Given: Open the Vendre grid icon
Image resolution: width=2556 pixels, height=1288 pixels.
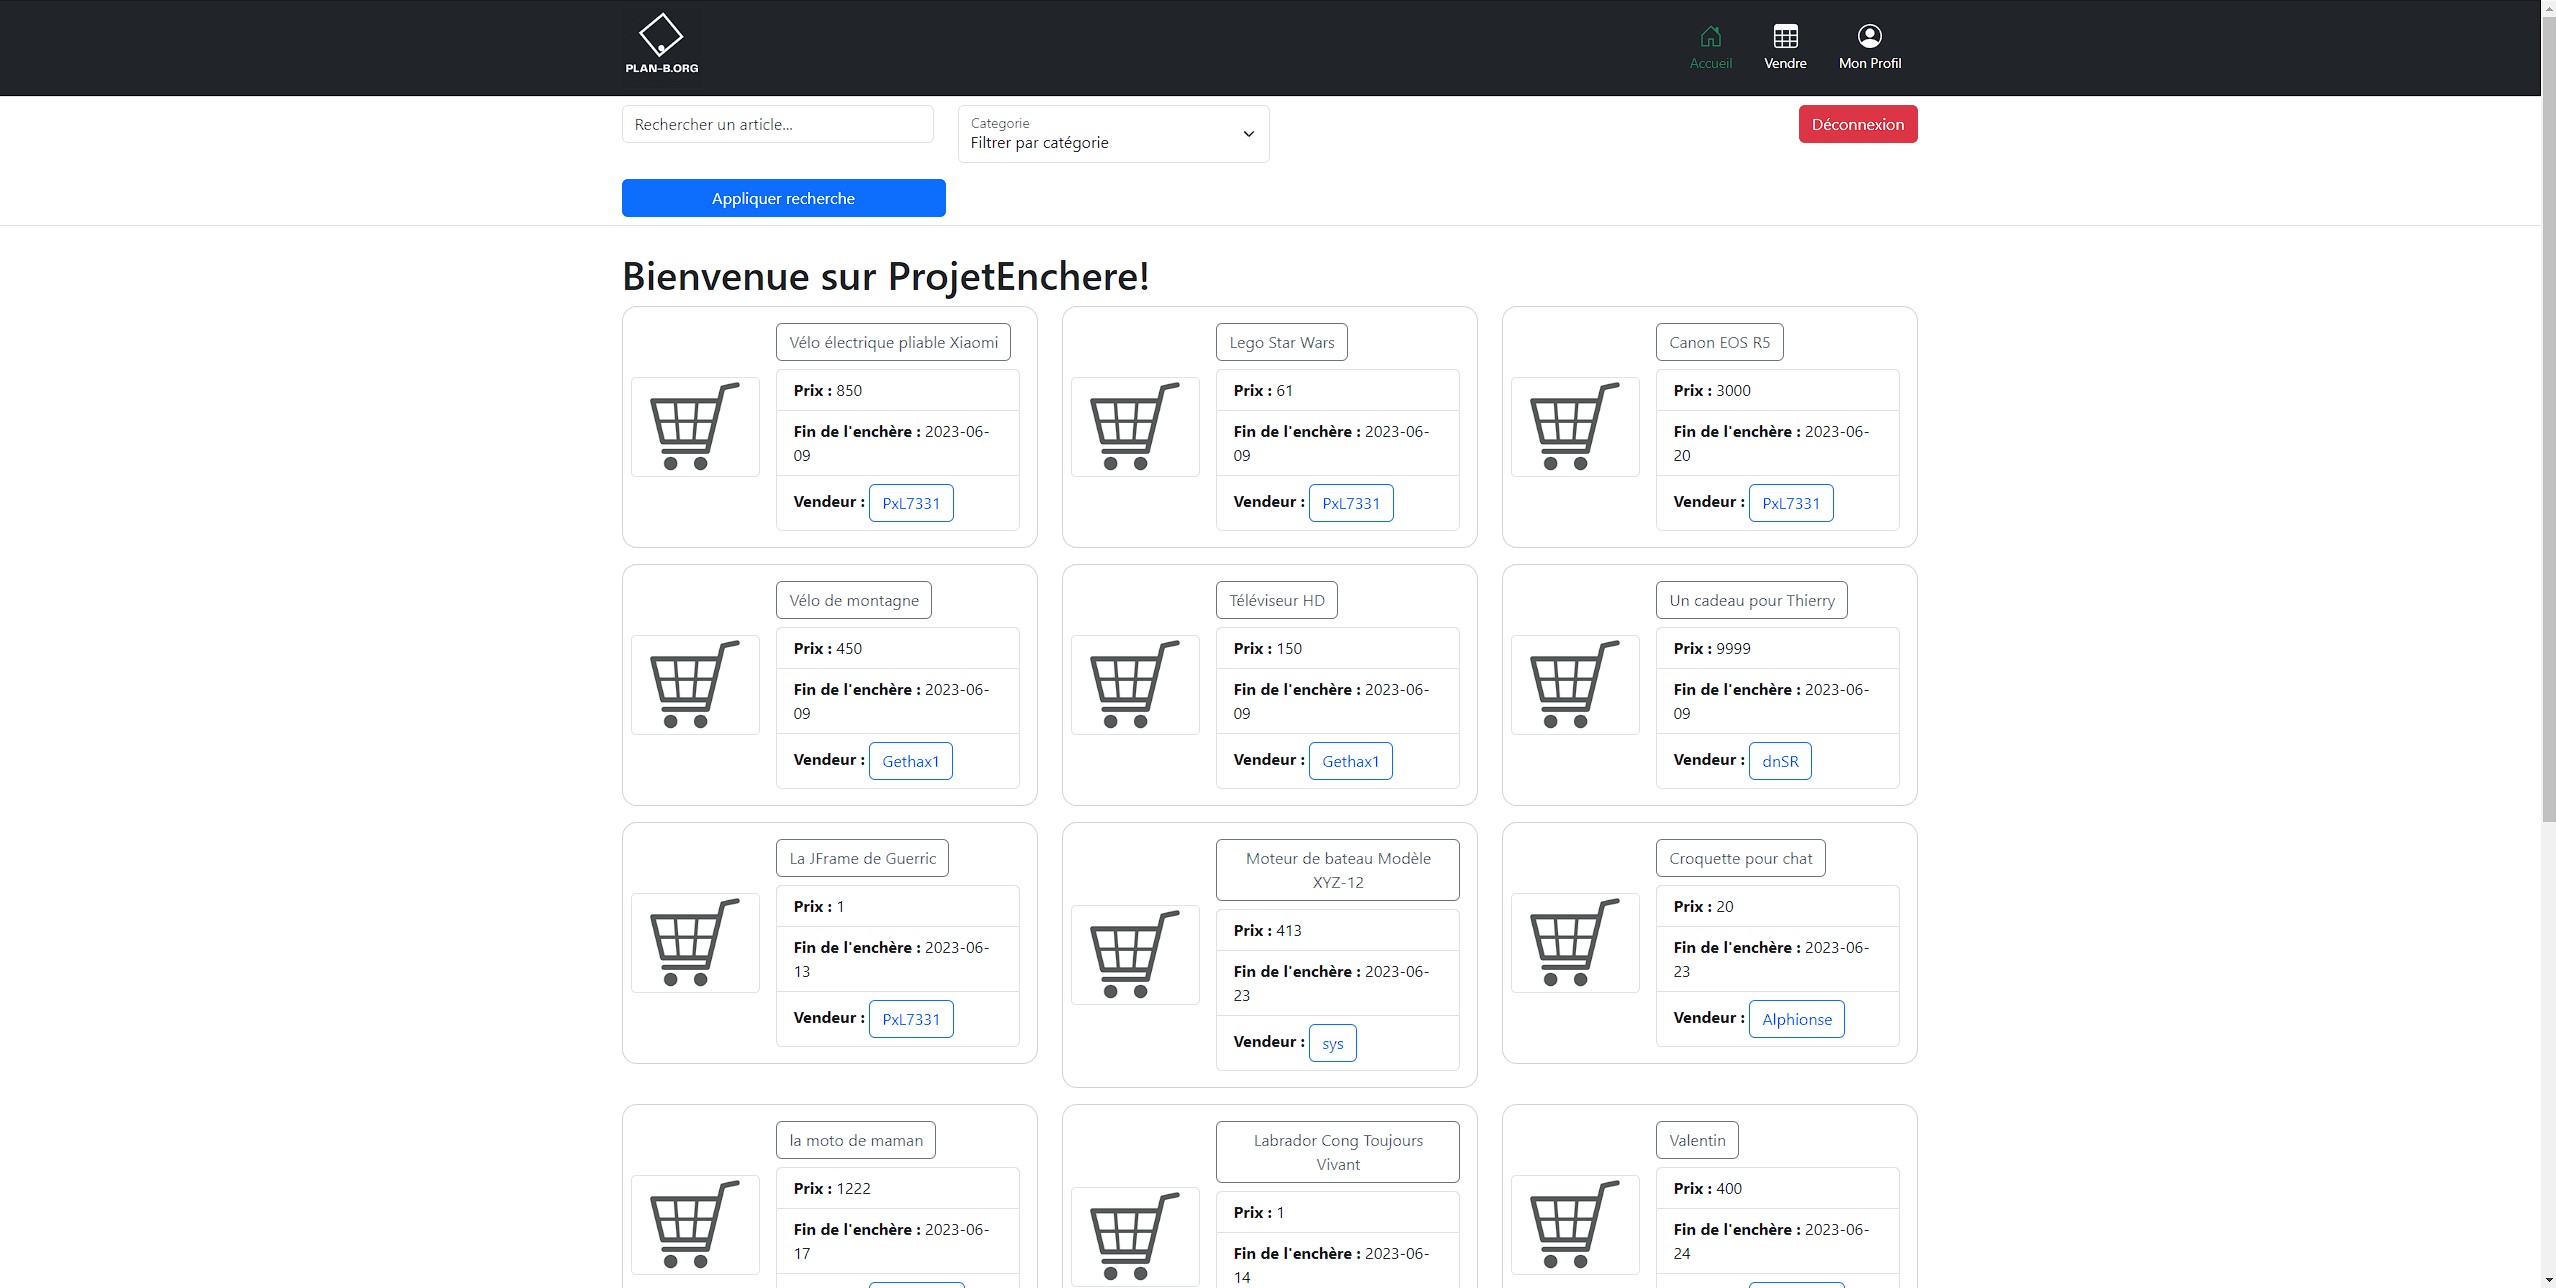Looking at the screenshot, I should 1785,37.
